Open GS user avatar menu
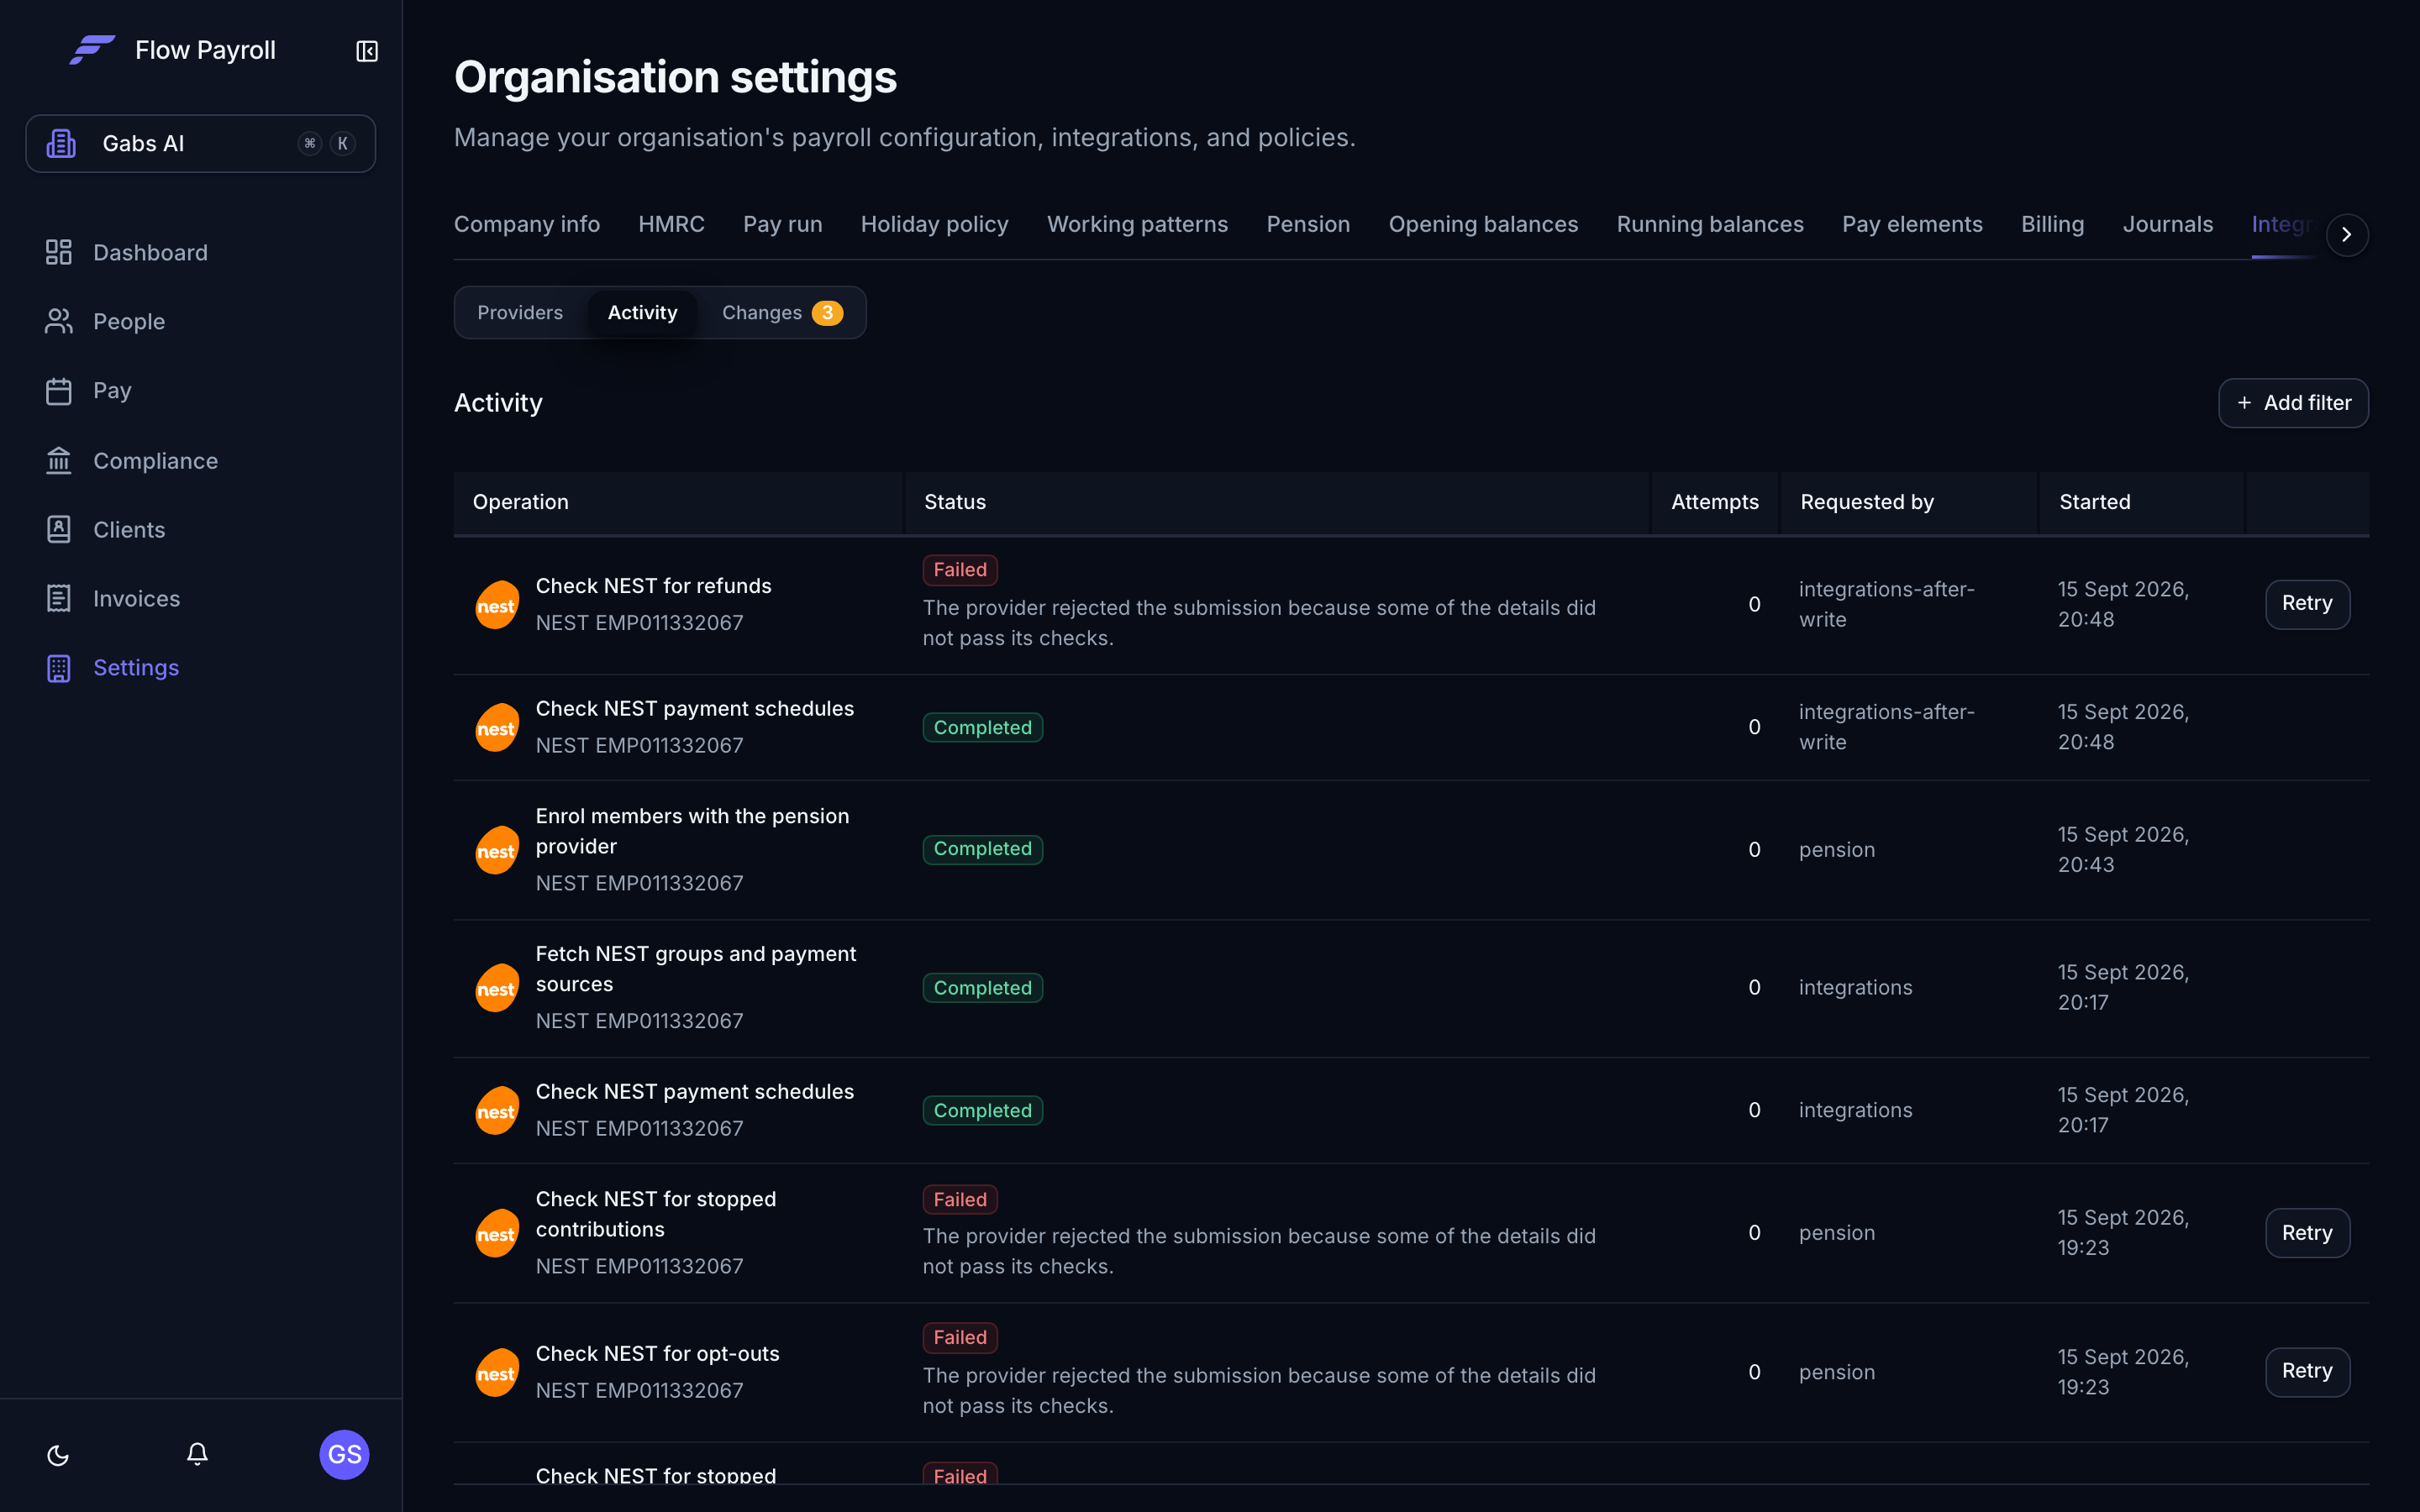Image resolution: width=2420 pixels, height=1512 pixels. click(x=344, y=1454)
